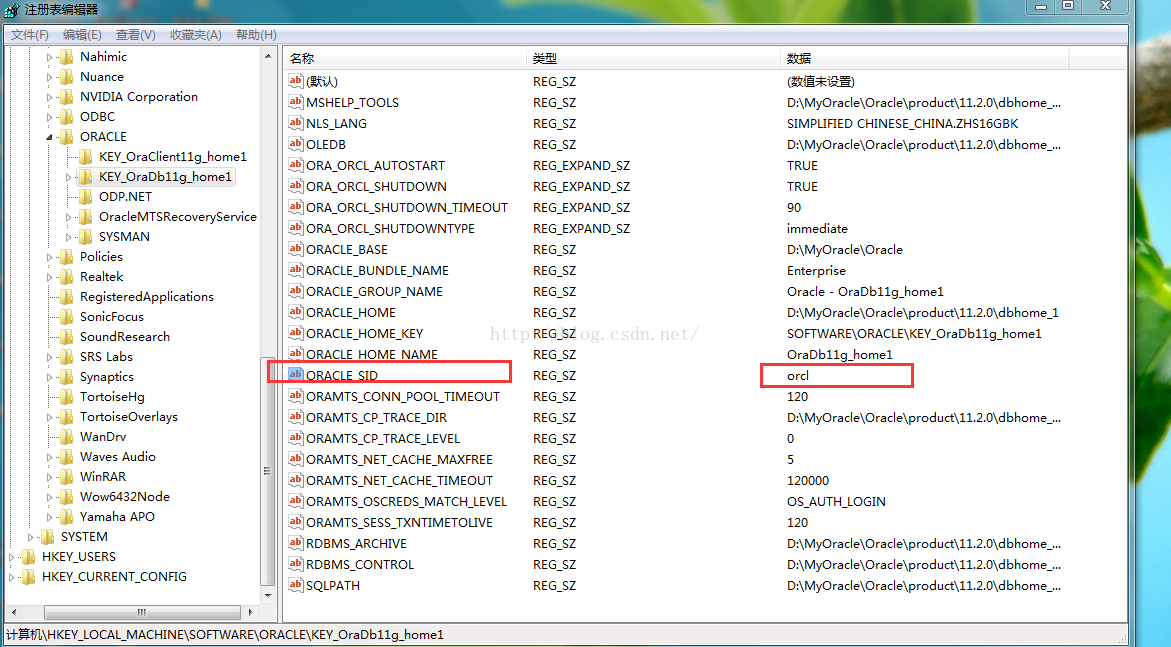The image size is (1171, 647).
Task: Click the SYSTEM folder icon
Action: 48,536
